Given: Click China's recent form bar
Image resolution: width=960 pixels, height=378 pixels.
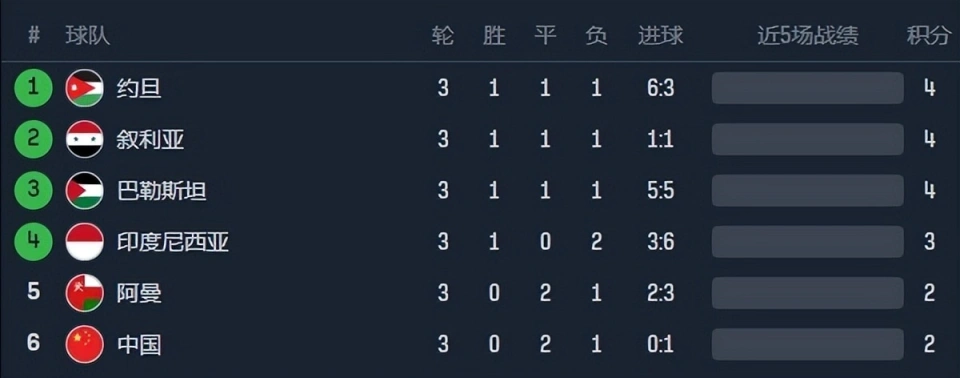Looking at the screenshot, I should coord(808,344).
